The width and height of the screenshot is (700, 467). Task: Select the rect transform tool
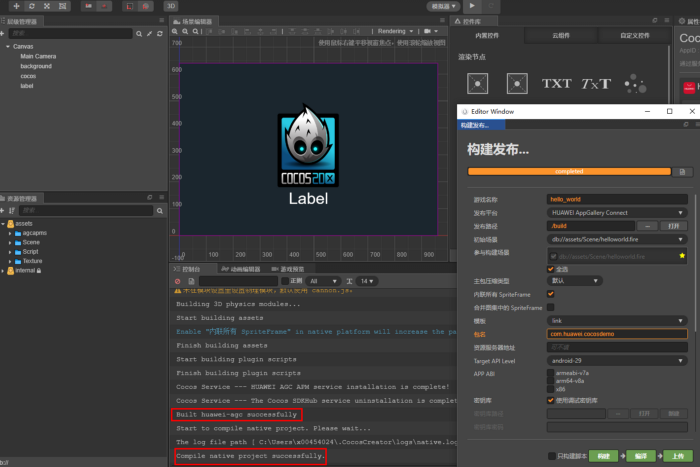(x=62, y=6)
